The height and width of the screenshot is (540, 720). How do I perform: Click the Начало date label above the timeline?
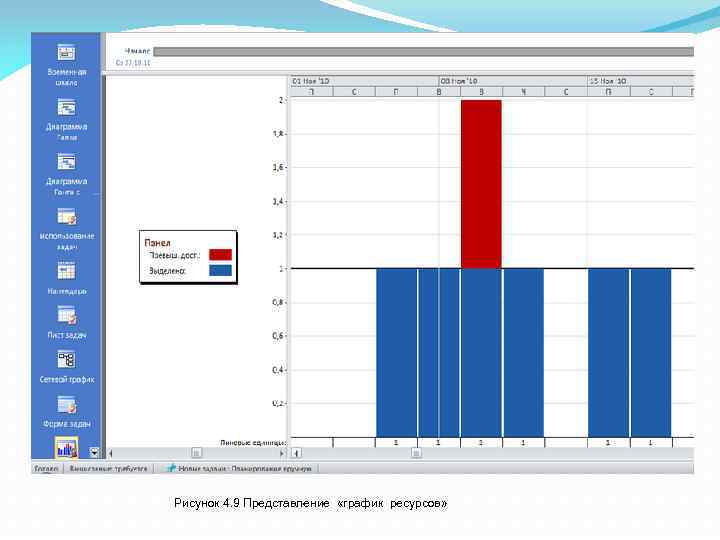138,51
